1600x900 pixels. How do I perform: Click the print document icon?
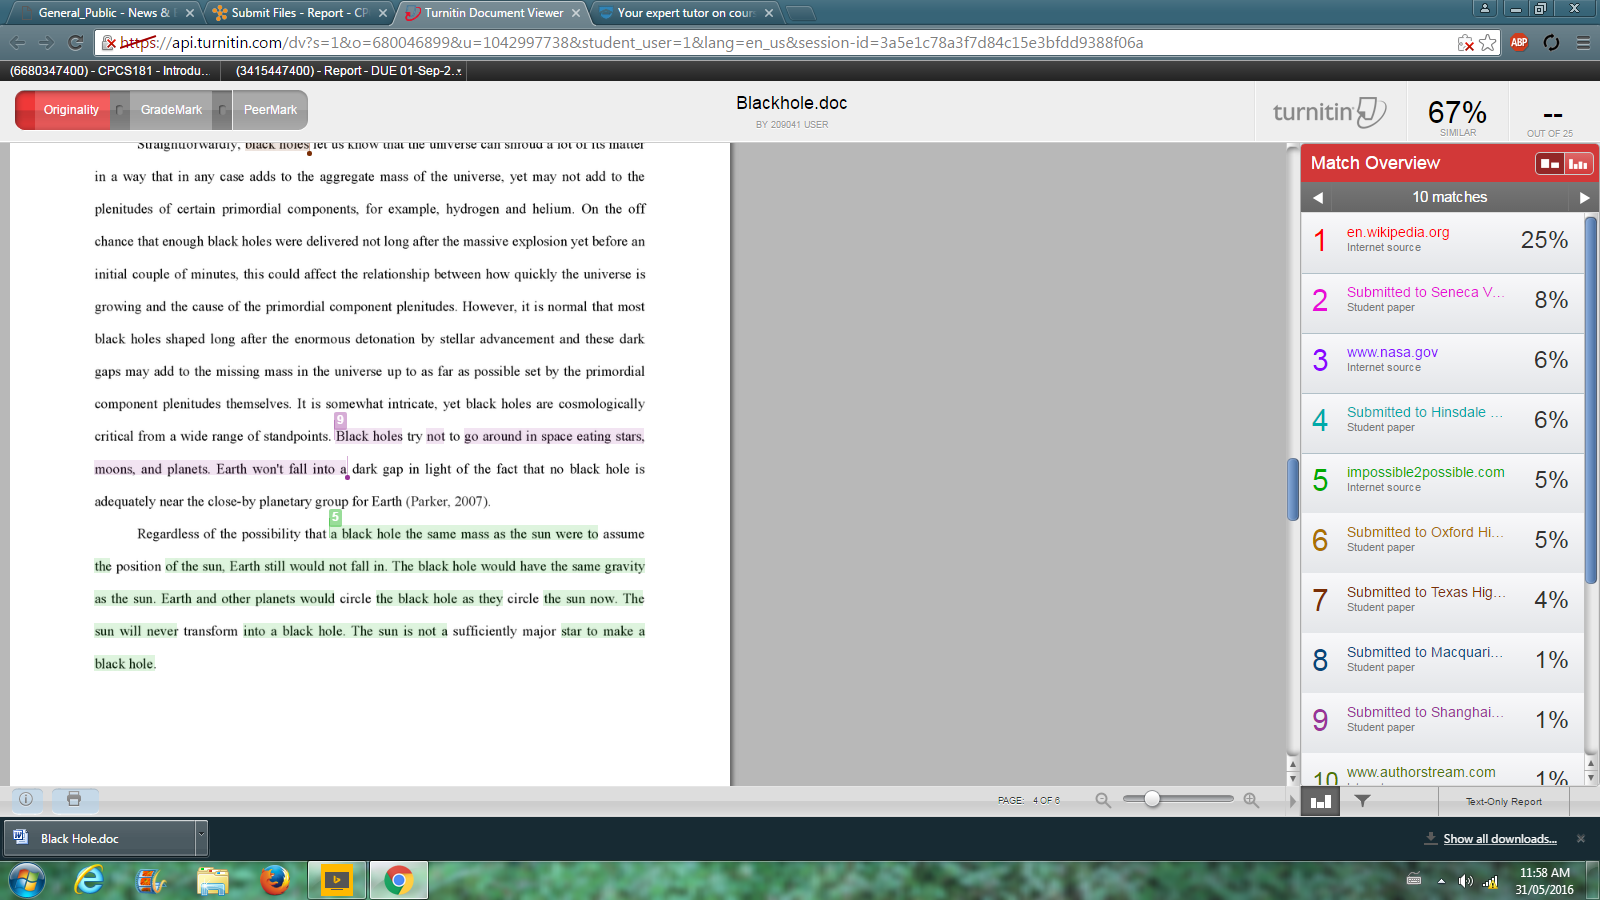74,799
